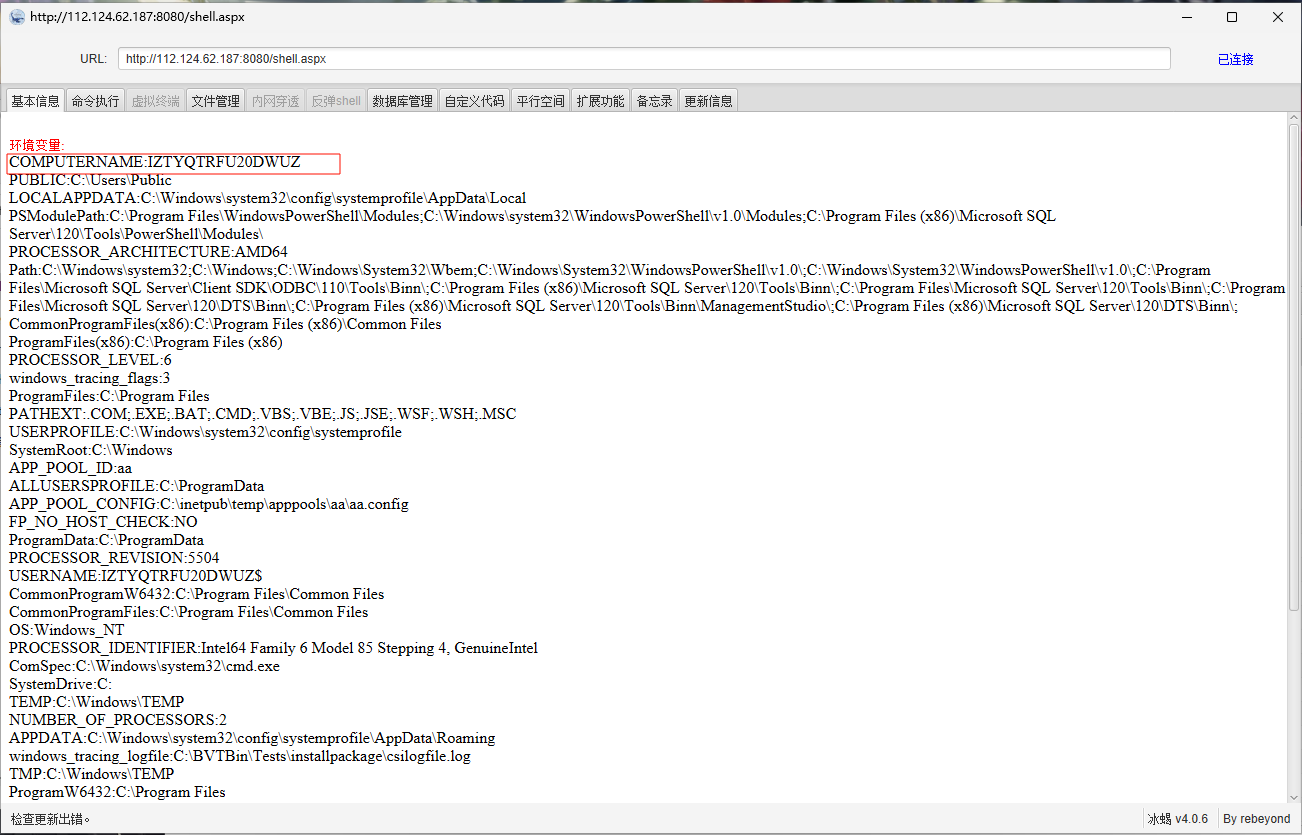Click the Behinder app icon in title bar
The image size is (1302, 835).
[17, 17]
